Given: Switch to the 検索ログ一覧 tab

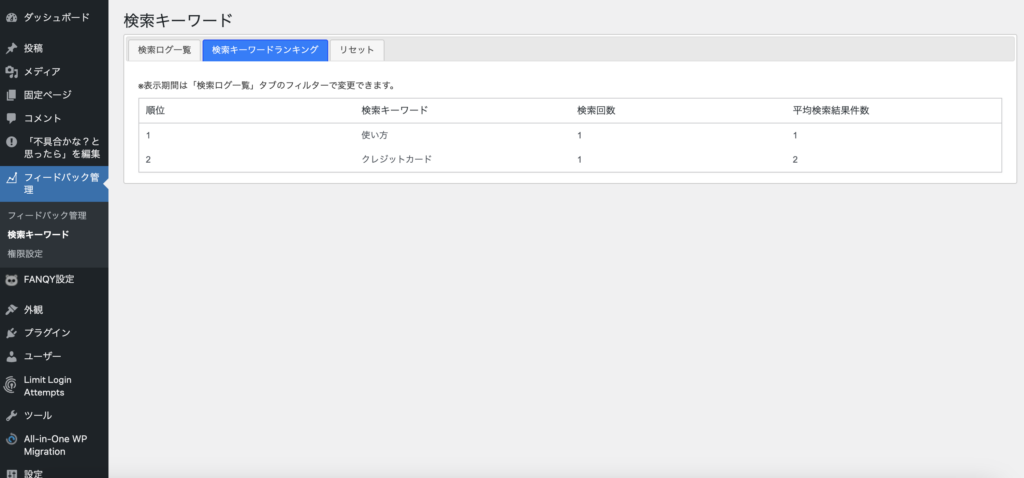Looking at the screenshot, I should pos(164,50).
